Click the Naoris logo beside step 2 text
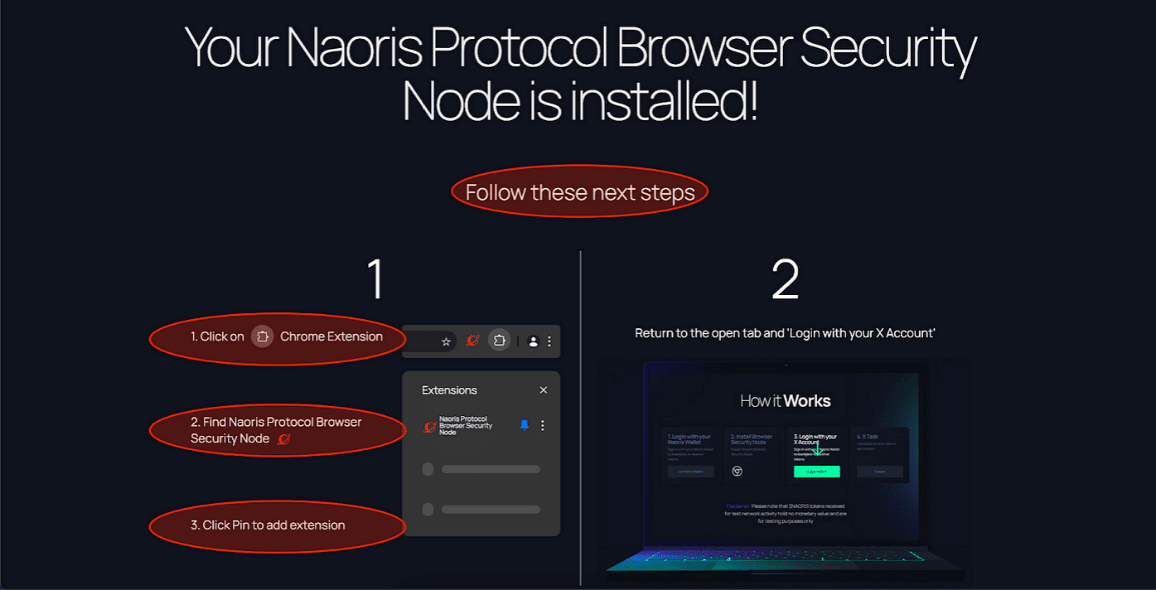The height and width of the screenshot is (590, 1156). coord(283,439)
